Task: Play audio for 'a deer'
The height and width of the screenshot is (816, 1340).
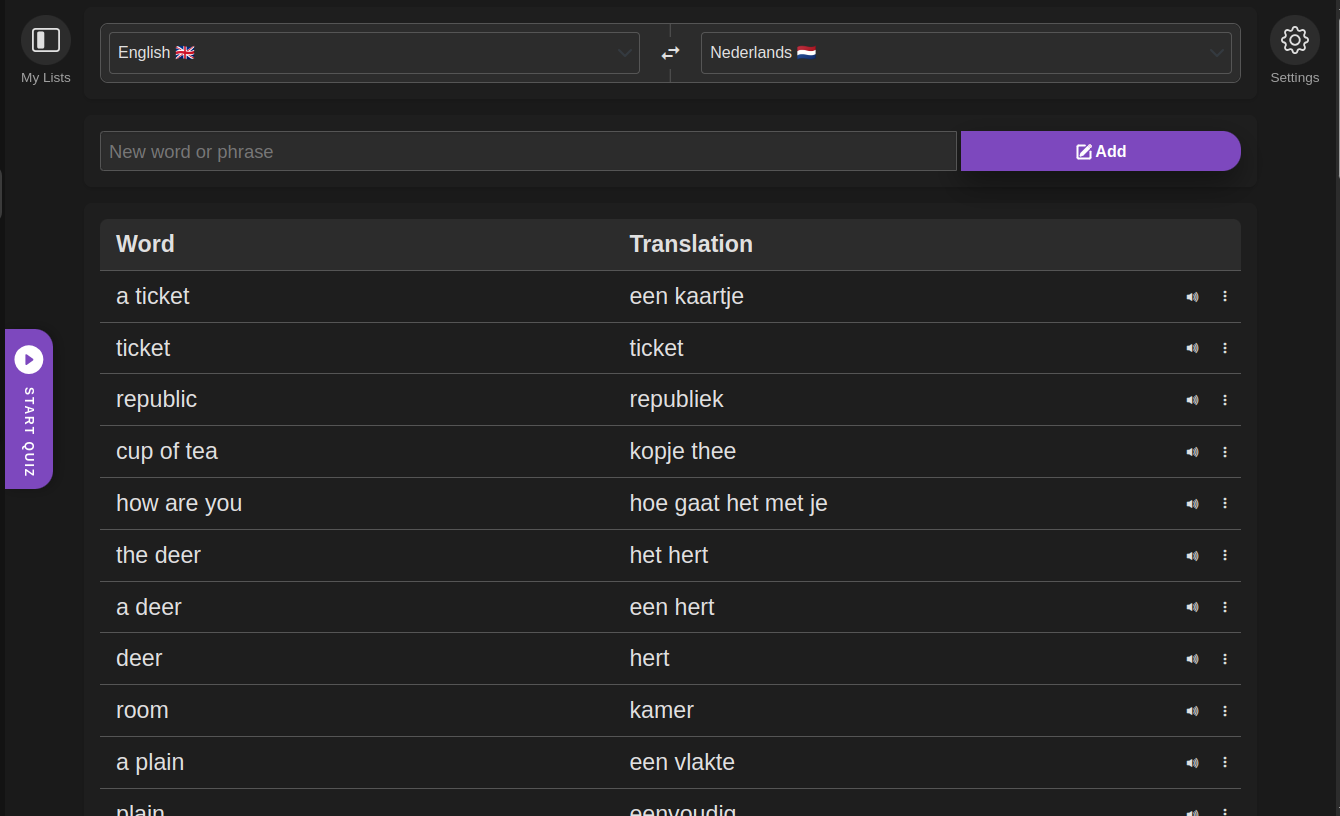Action: pyautogui.click(x=1192, y=607)
